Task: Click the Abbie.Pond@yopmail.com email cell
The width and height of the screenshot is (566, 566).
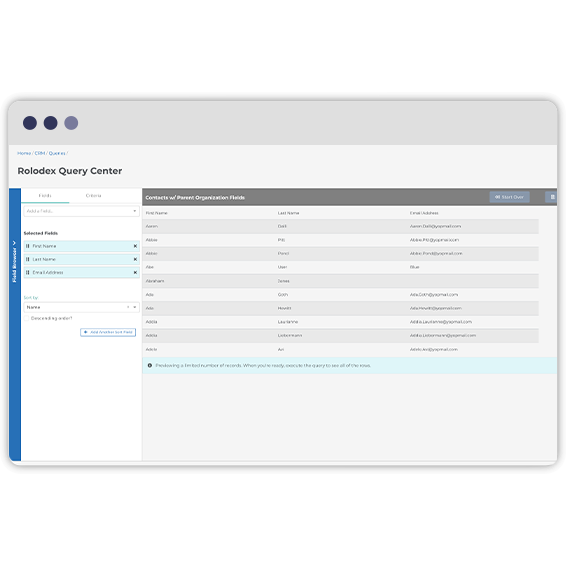Action: [436, 253]
